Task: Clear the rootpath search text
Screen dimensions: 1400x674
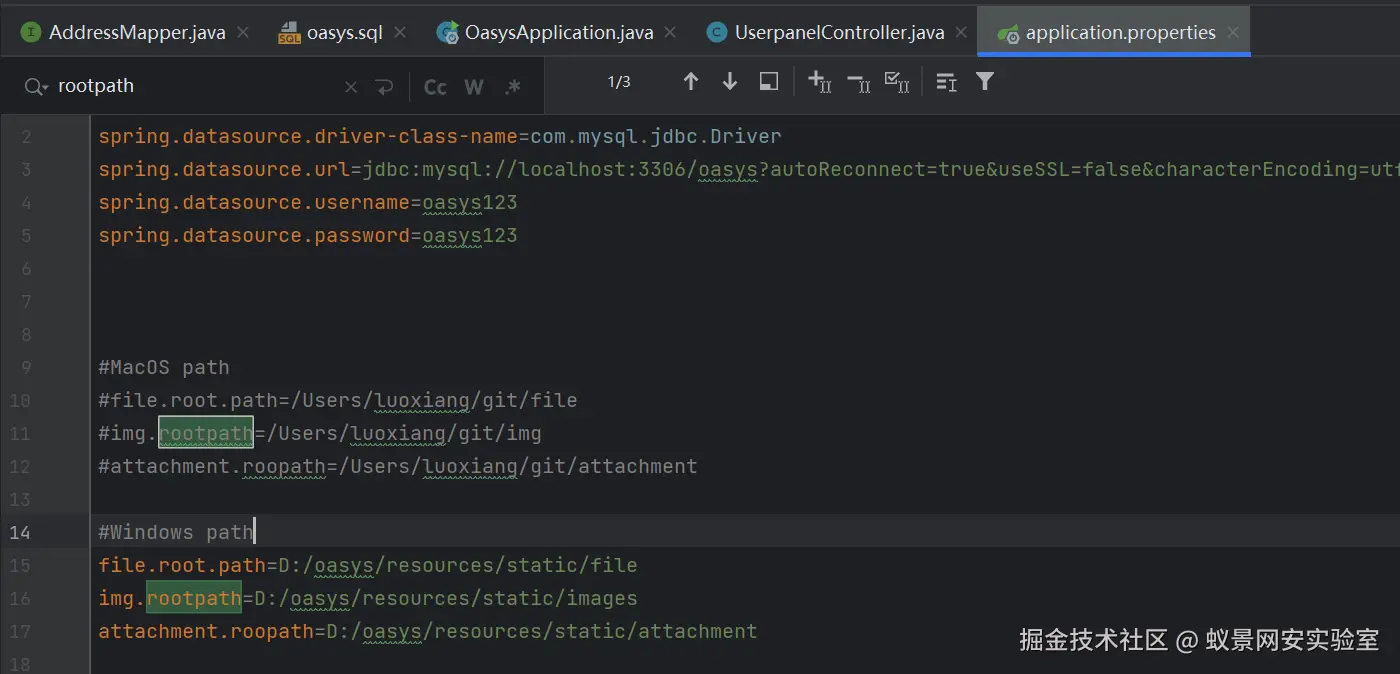Action: tap(351, 87)
